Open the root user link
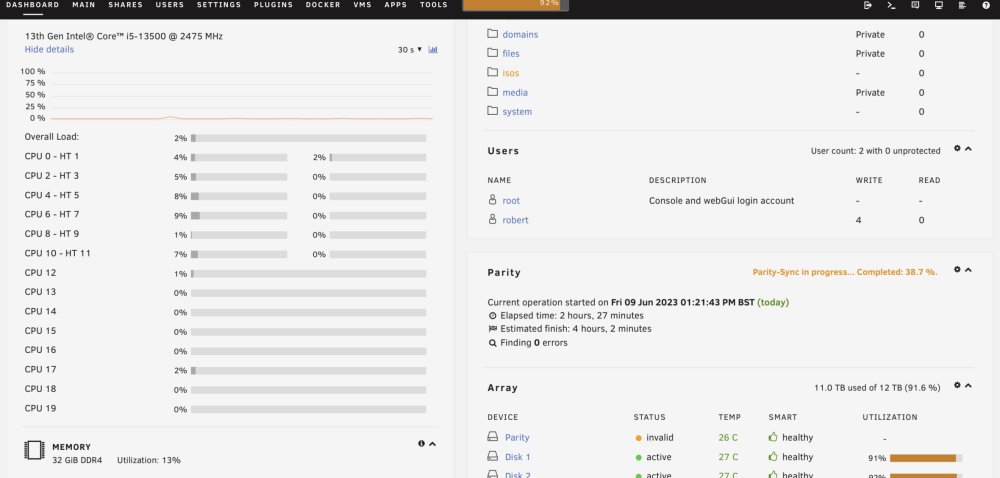Screen dimensions: 1000x478 tap(511, 201)
